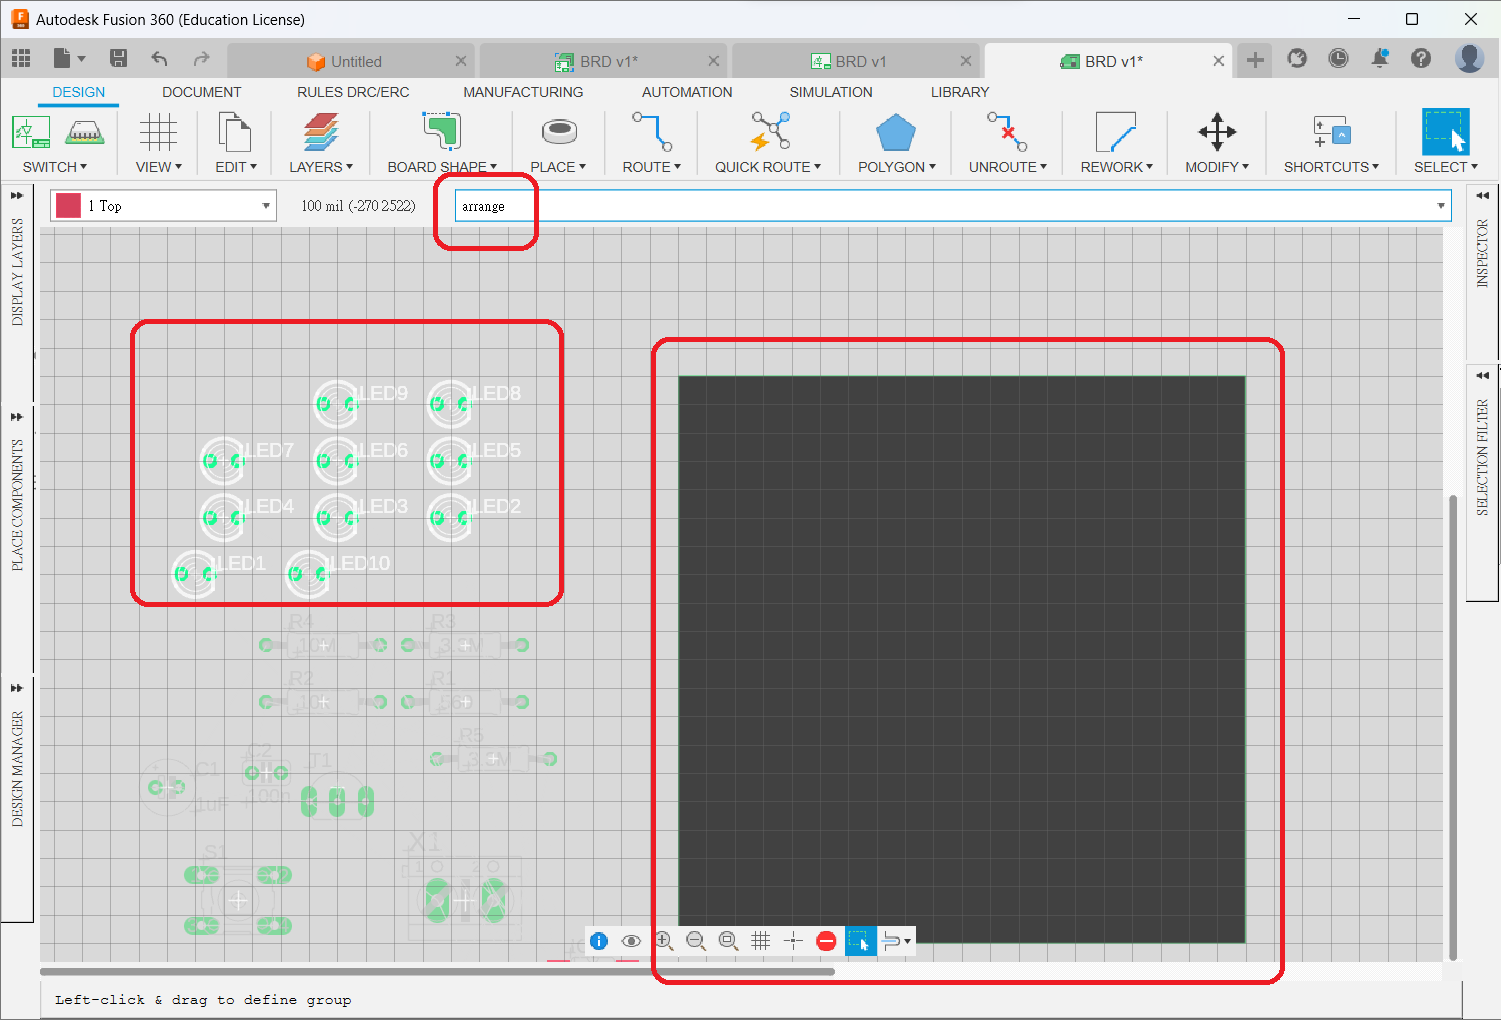Open the Untitled document tab

coord(345,61)
